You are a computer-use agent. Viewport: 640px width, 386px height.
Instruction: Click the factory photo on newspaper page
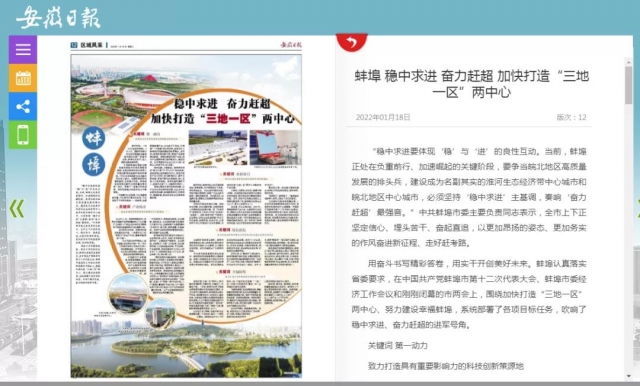218,147
